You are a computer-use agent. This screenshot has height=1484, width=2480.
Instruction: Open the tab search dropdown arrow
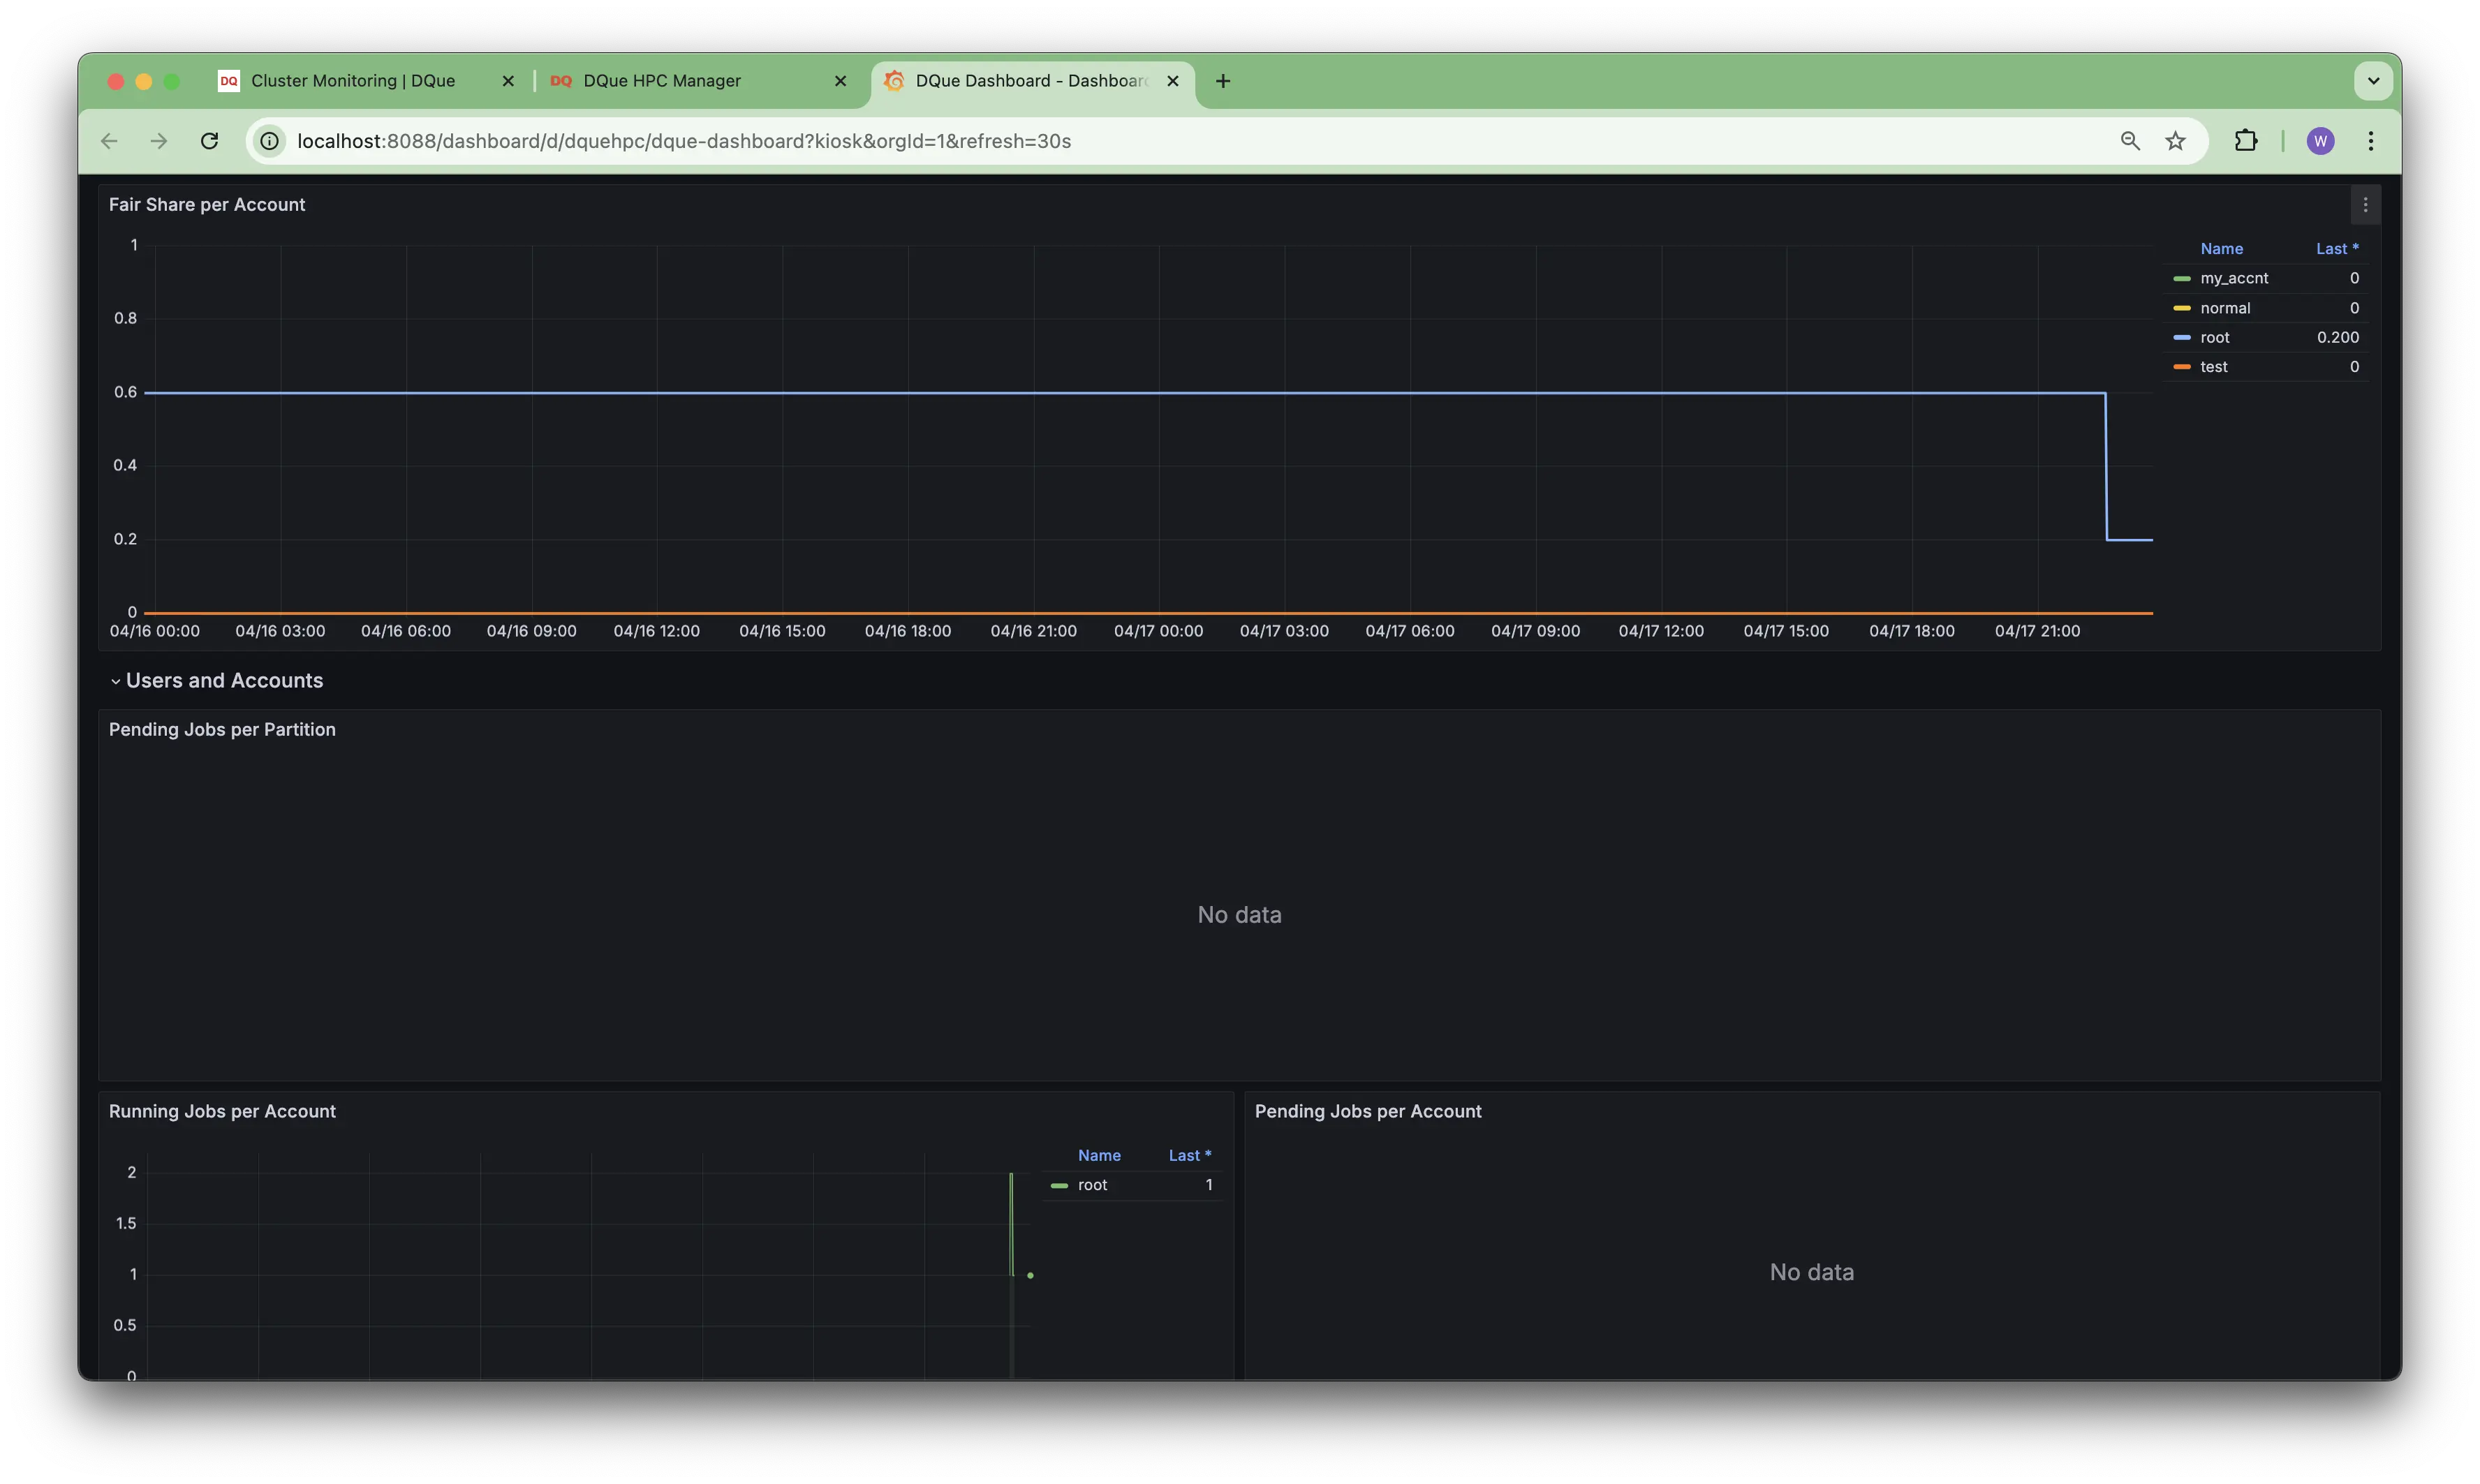coord(2373,81)
